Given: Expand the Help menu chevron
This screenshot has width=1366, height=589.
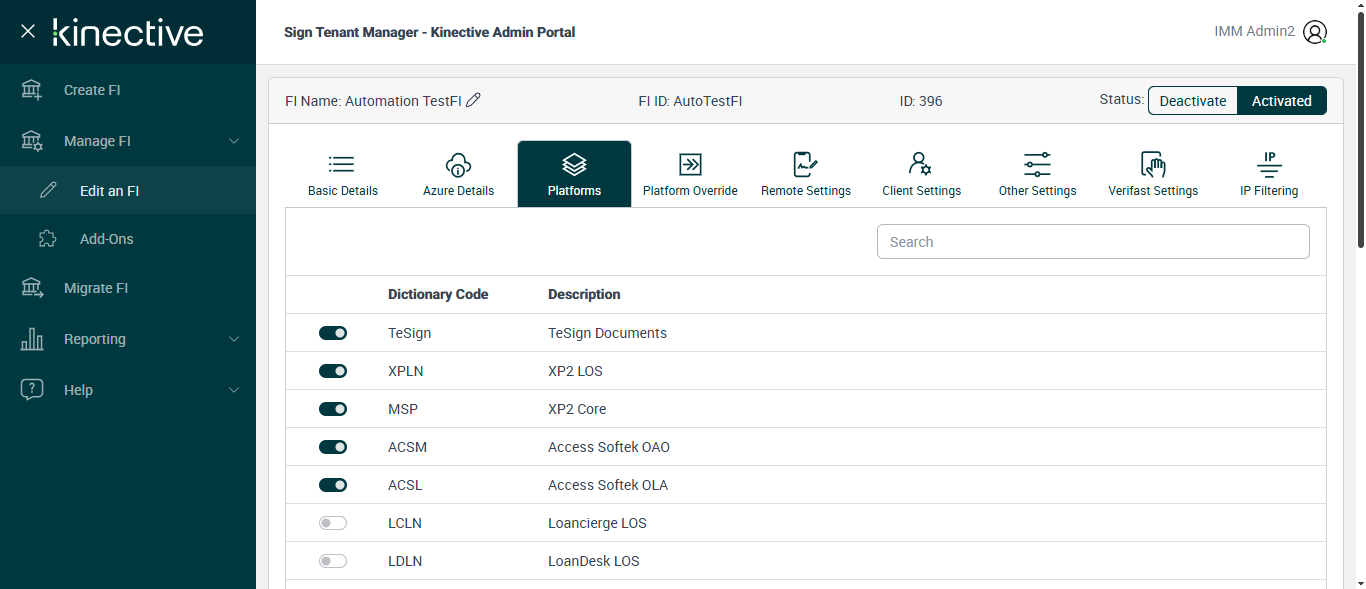Looking at the screenshot, I should pos(234,390).
